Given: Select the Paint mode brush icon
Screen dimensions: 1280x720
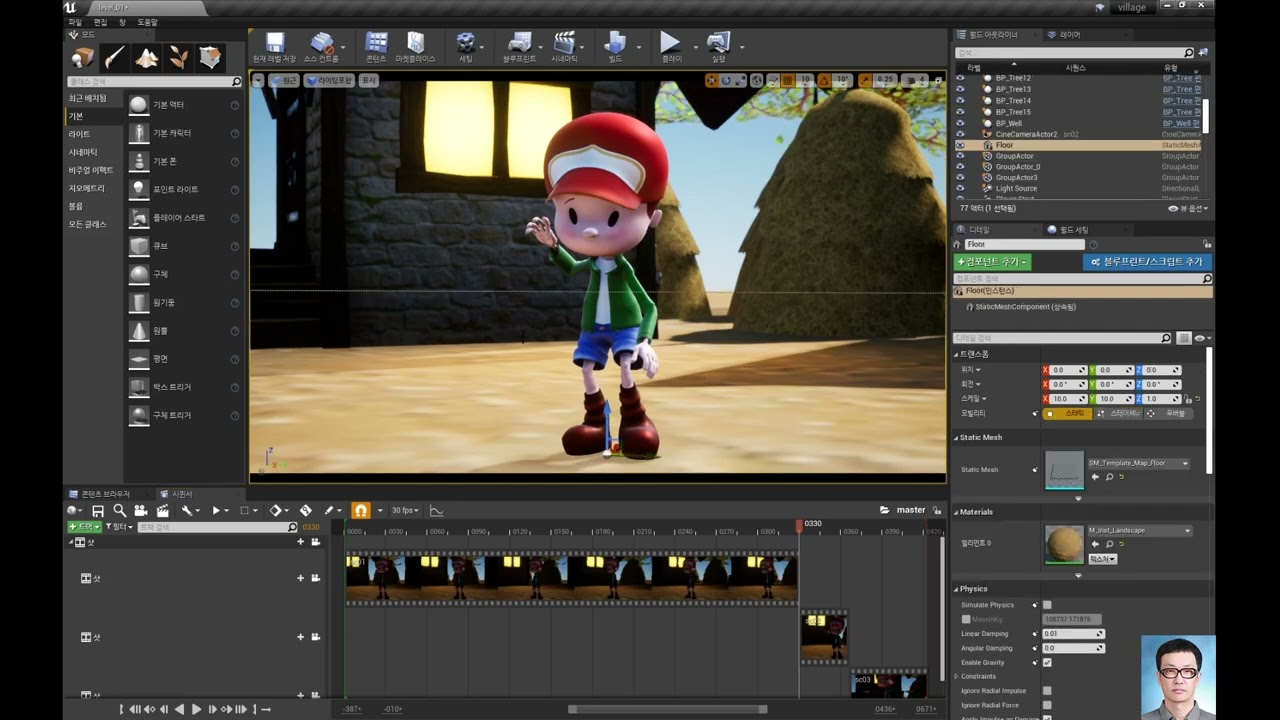Looking at the screenshot, I should coord(114,58).
